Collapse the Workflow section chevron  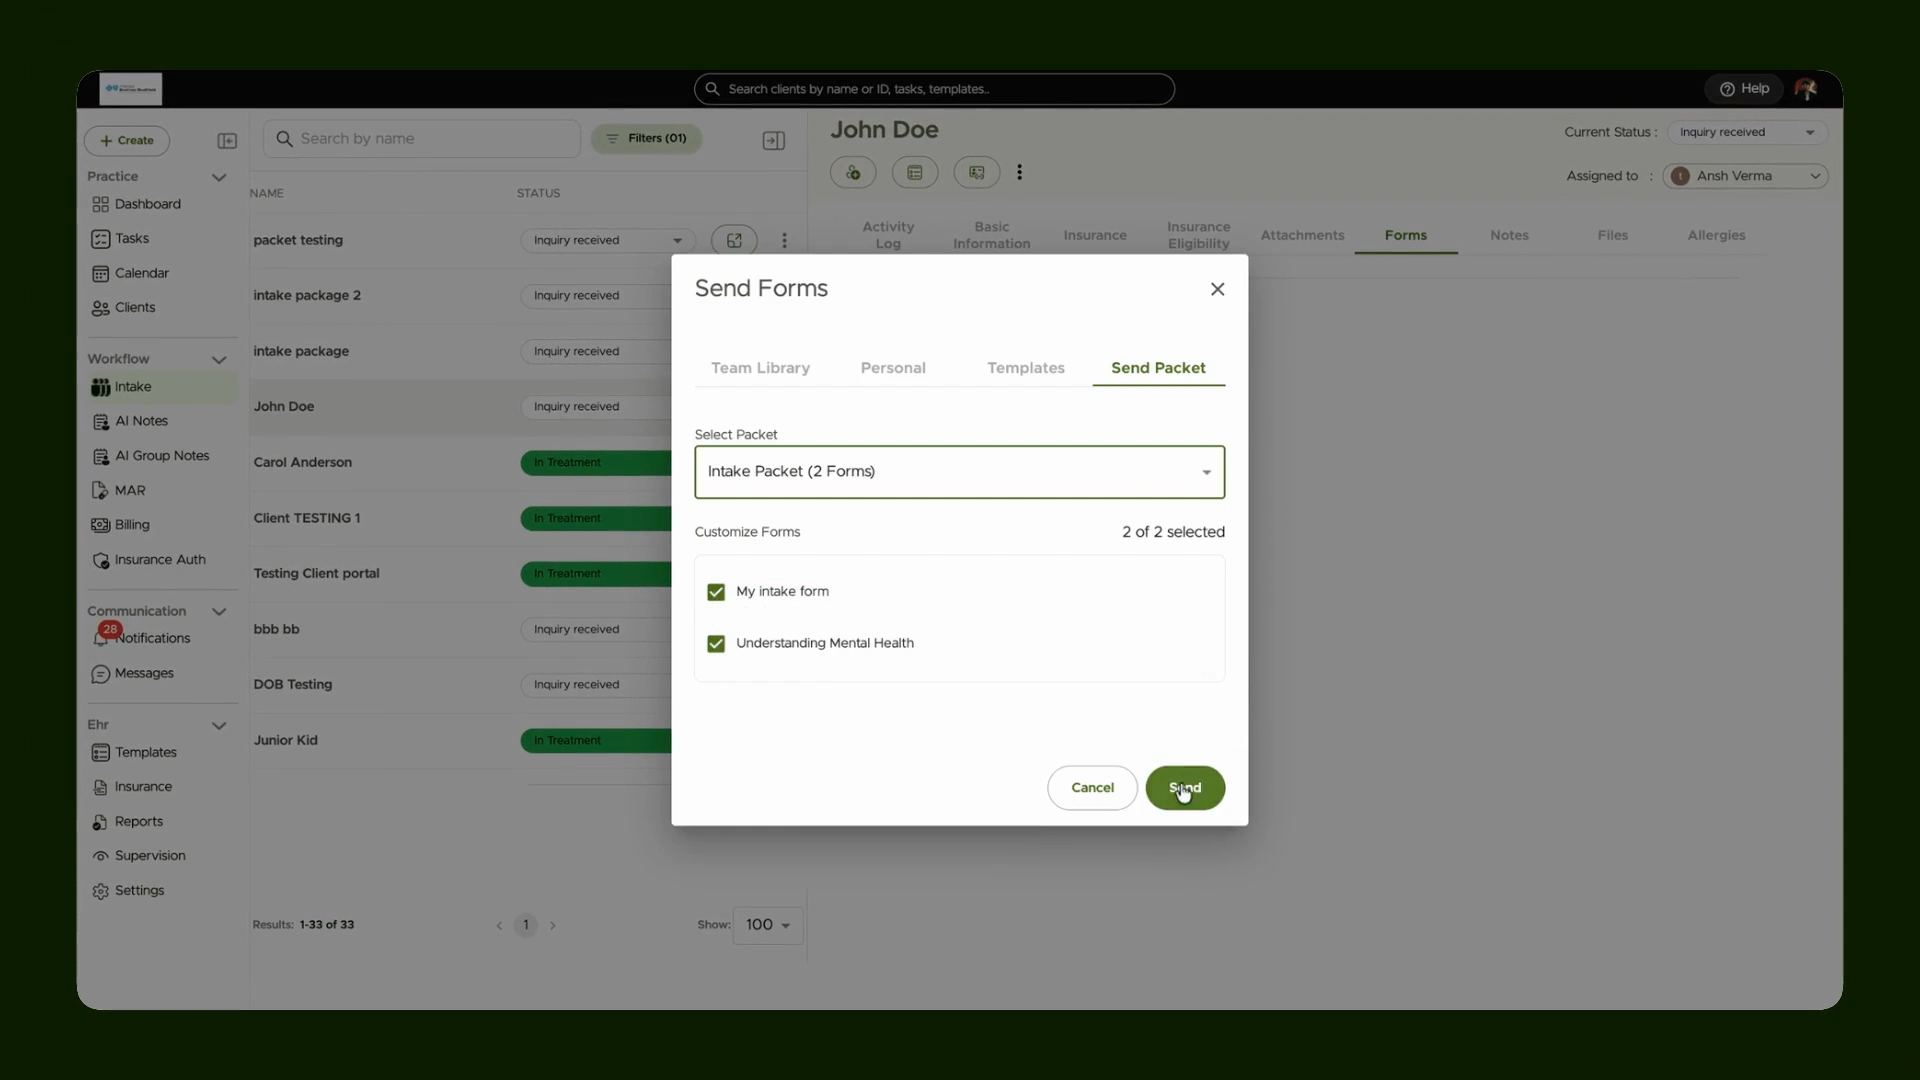(x=219, y=360)
